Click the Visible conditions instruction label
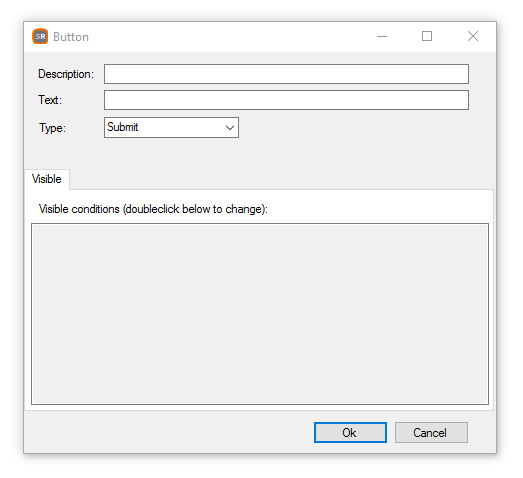This screenshot has height=478, width=523. [x=153, y=209]
